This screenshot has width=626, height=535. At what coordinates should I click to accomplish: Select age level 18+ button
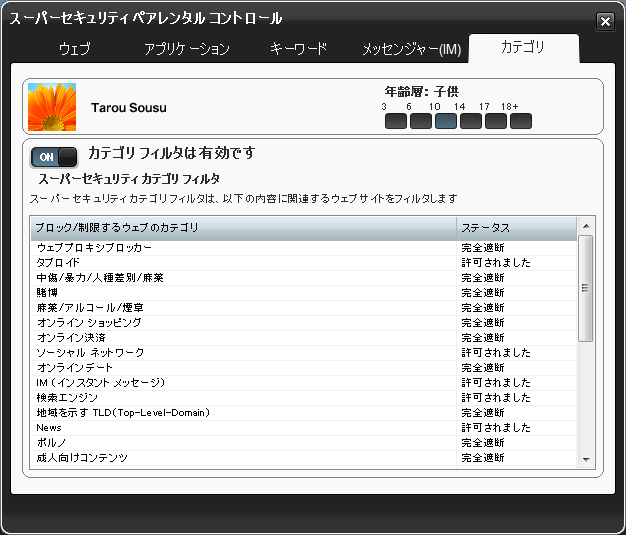tap(521, 121)
